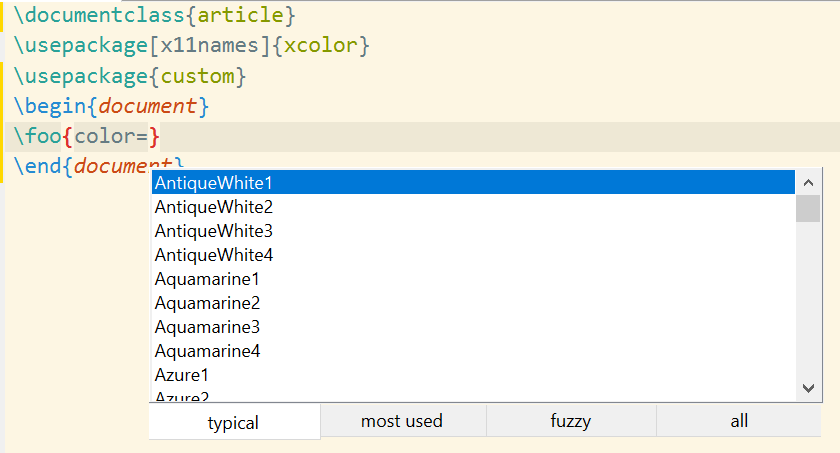Place cursor in \documentclass{article} line
The width and height of the screenshot is (840, 453).
click(x=155, y=15)
